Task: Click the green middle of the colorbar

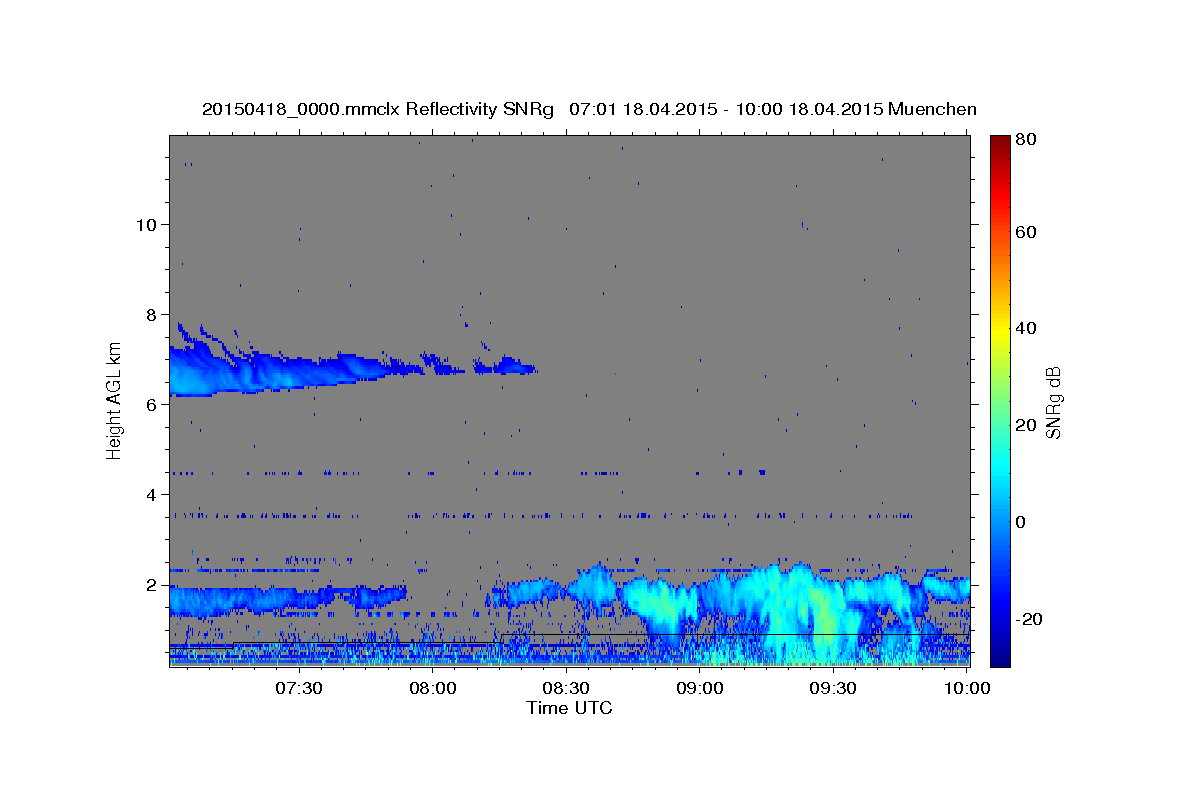Action: pyautogui.click(x=1000, y=400)
